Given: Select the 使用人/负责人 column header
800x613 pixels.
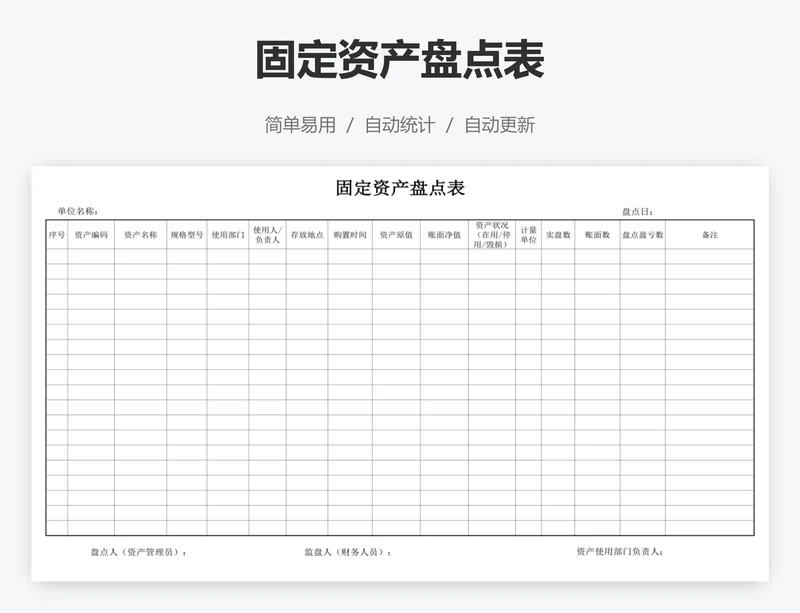Looking at the screenshot, I should click(x=267, y=235).
